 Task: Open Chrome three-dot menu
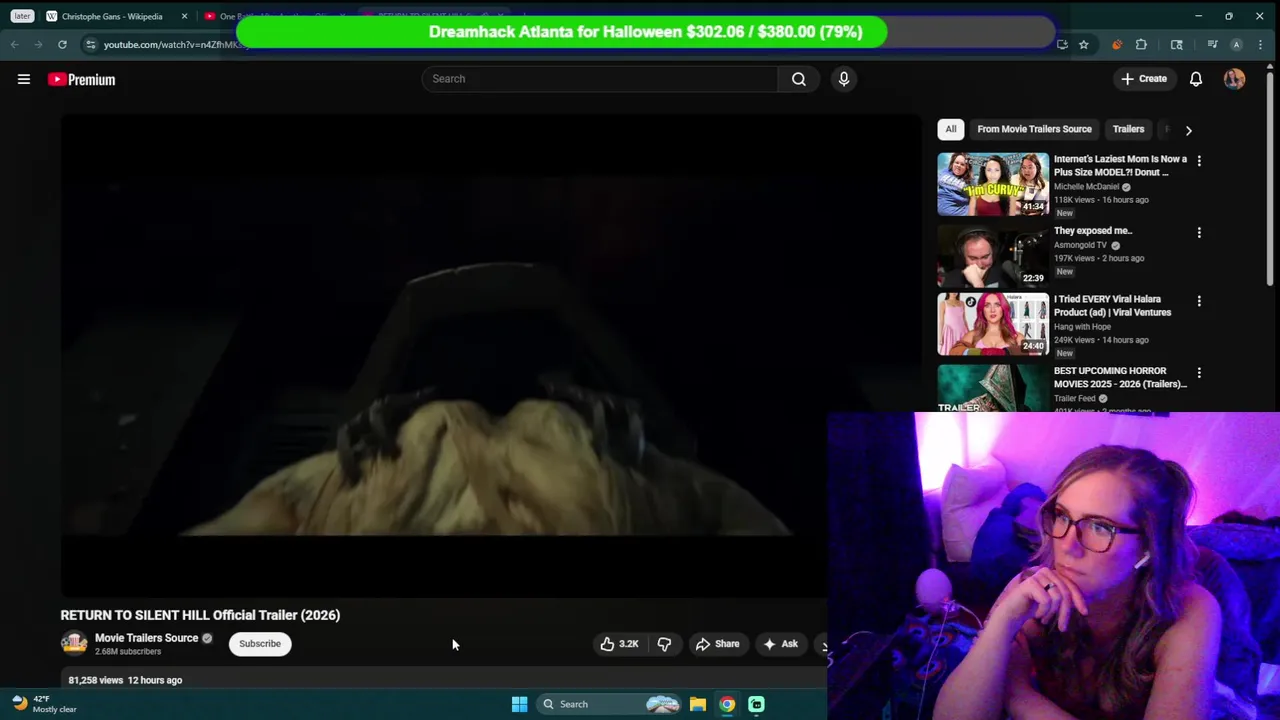point(1260,44)
